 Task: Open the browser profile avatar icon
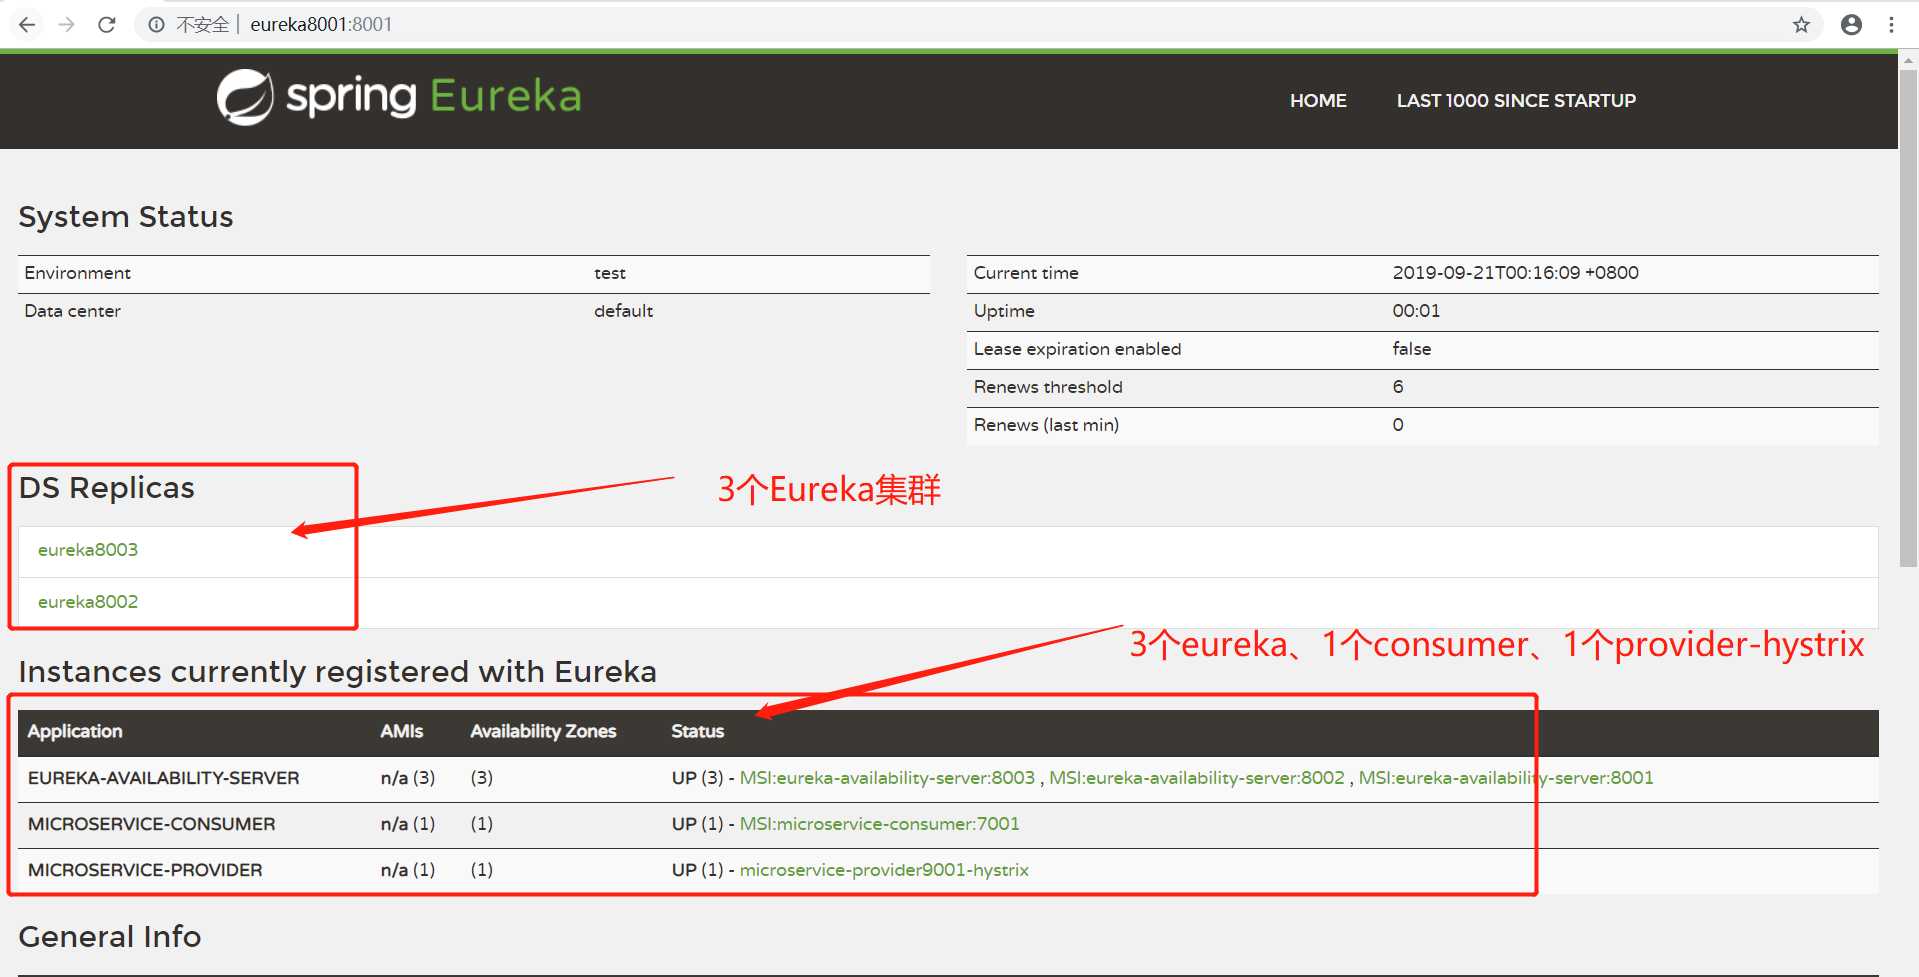[1851, 24]
